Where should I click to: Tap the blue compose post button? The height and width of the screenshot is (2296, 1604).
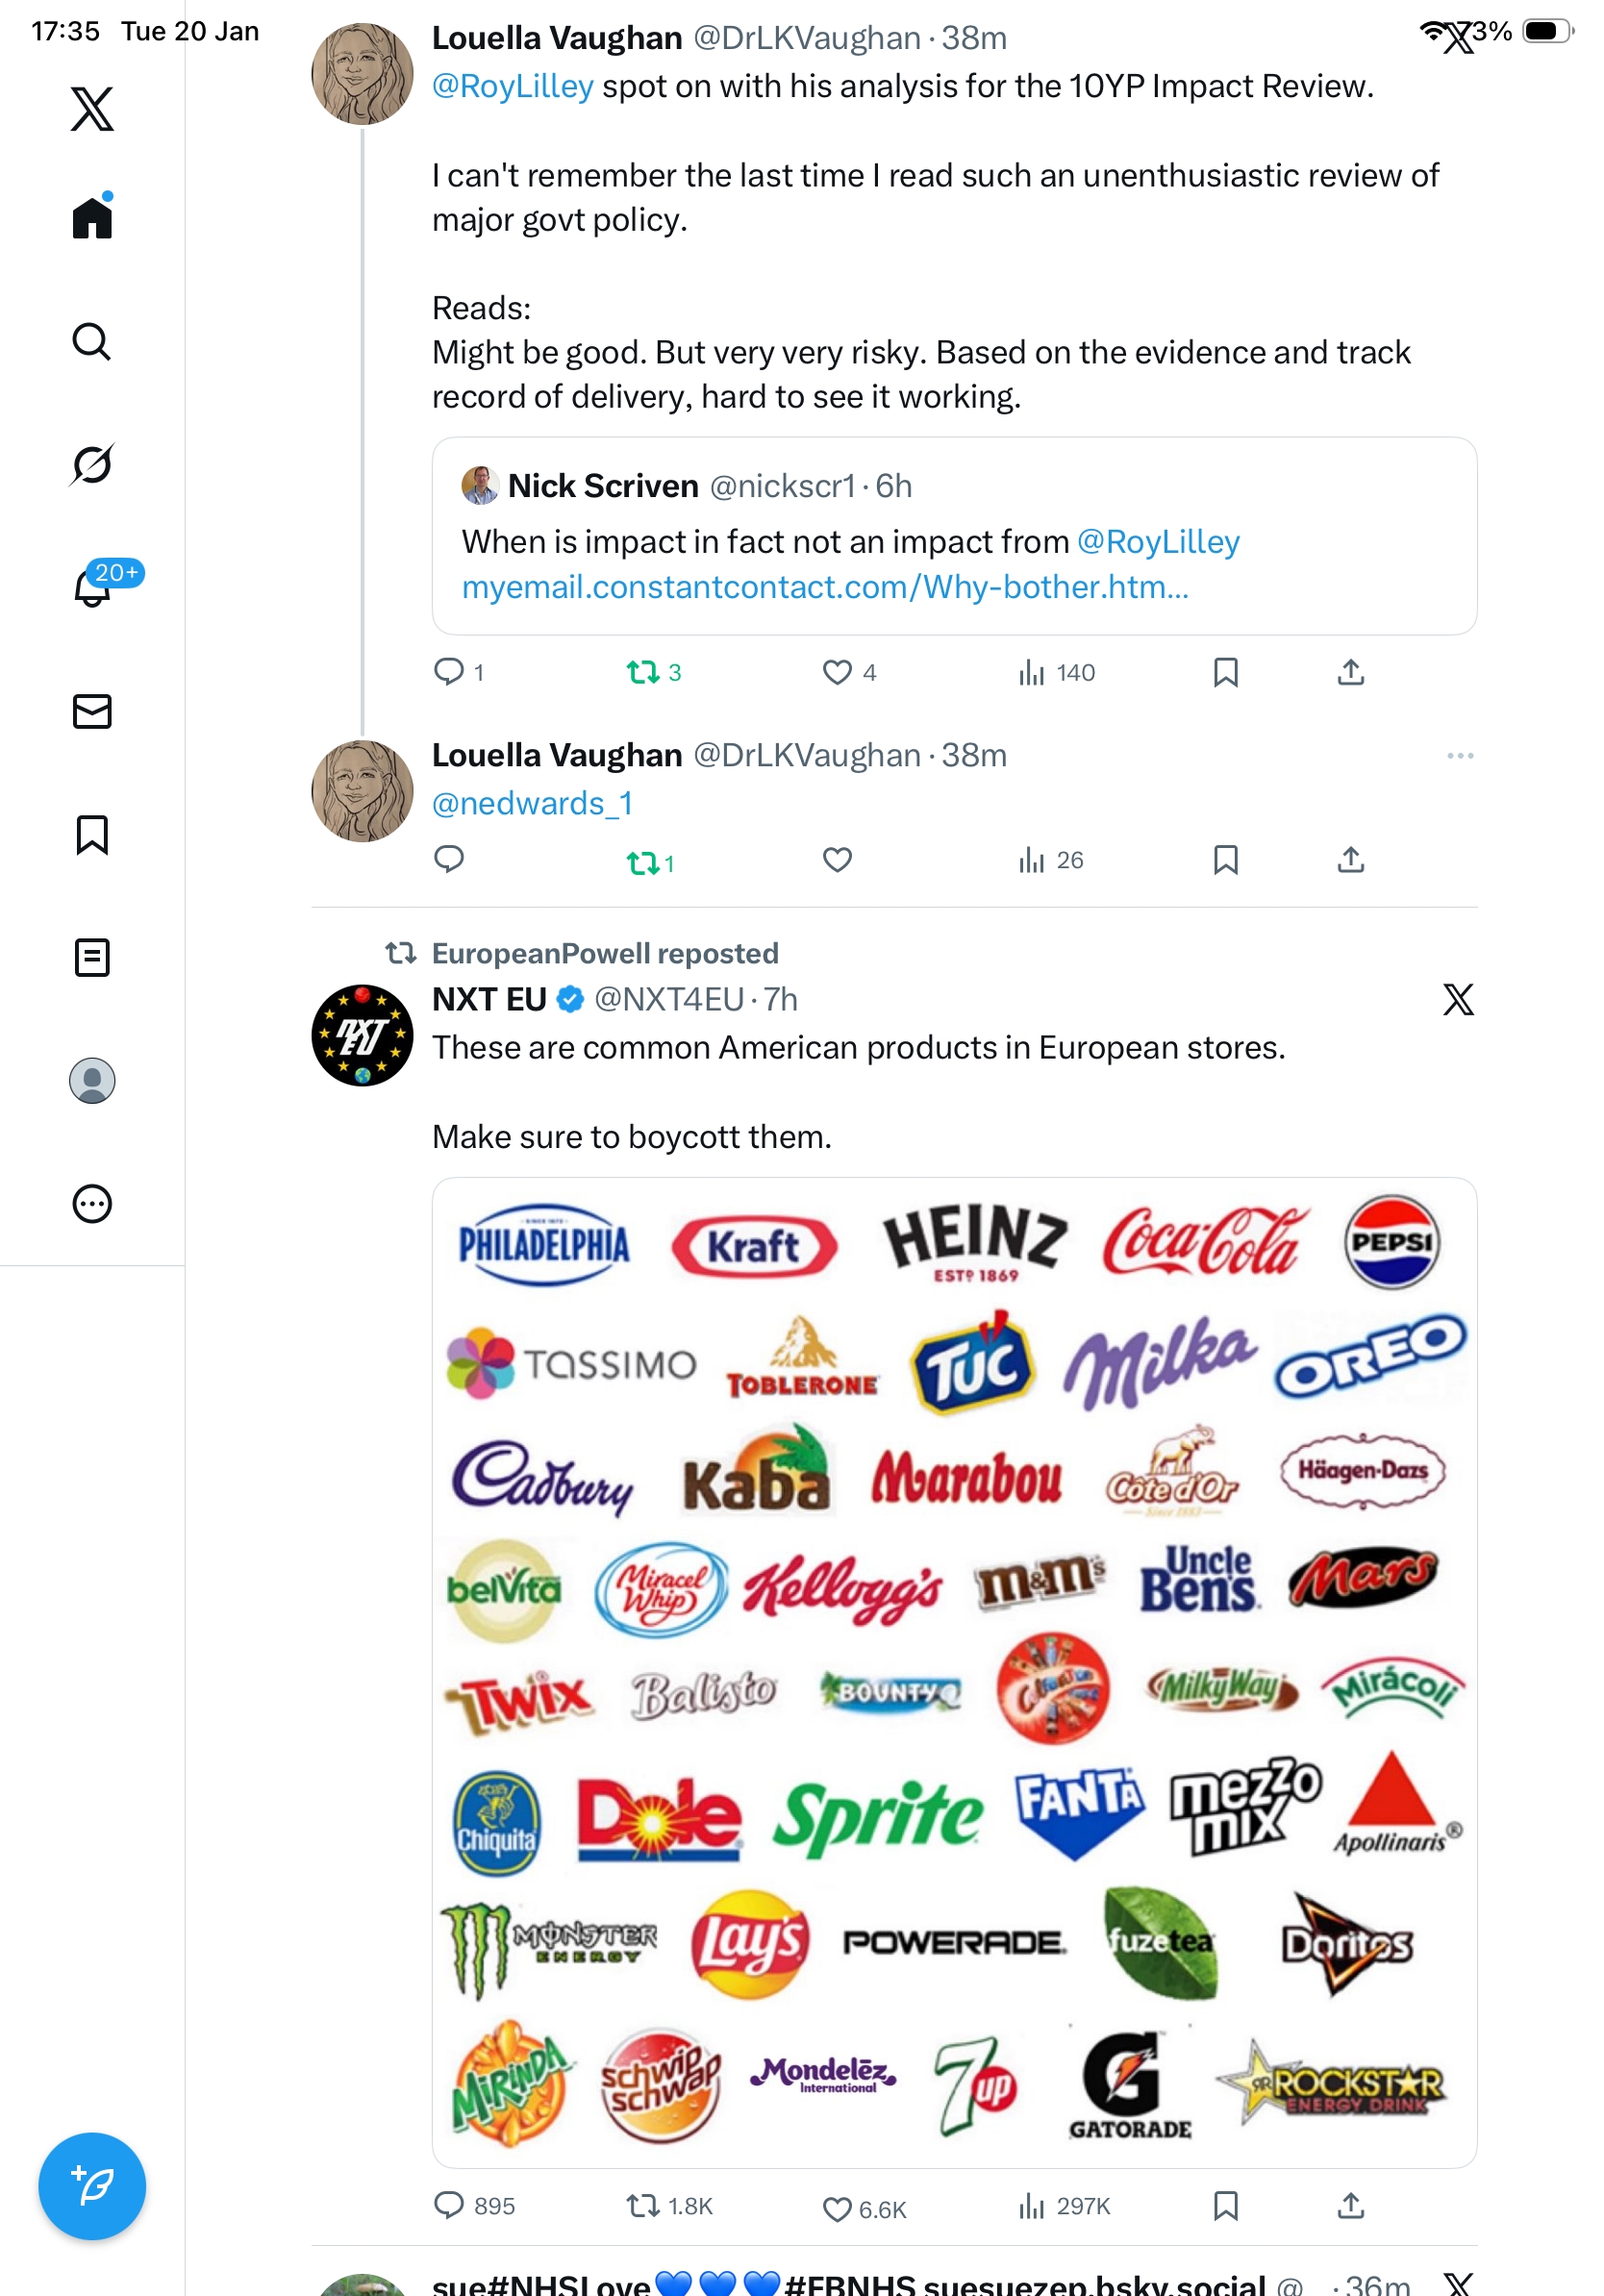[x=92, y=2185]
